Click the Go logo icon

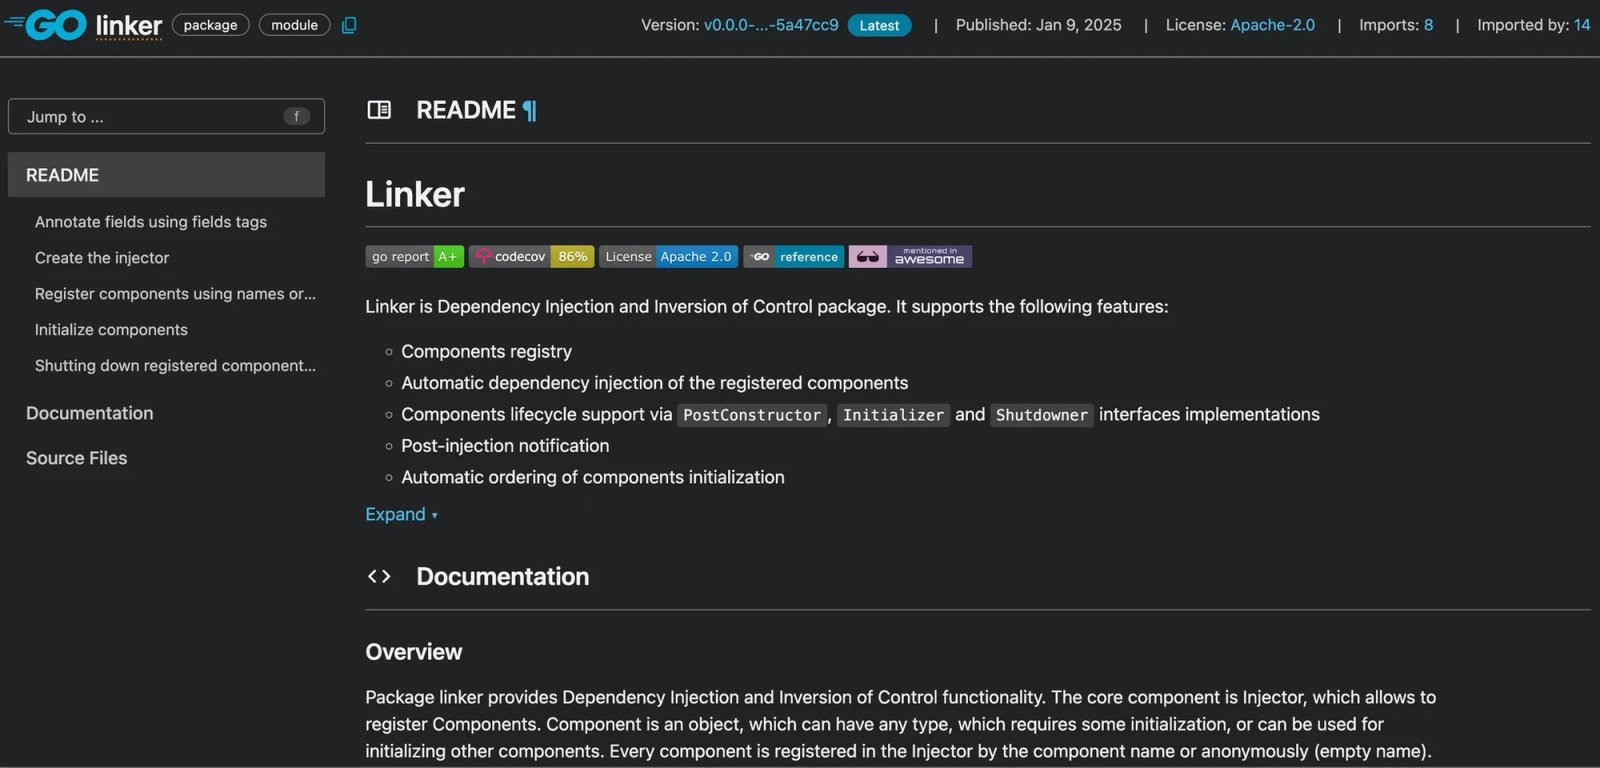[46, 25]
